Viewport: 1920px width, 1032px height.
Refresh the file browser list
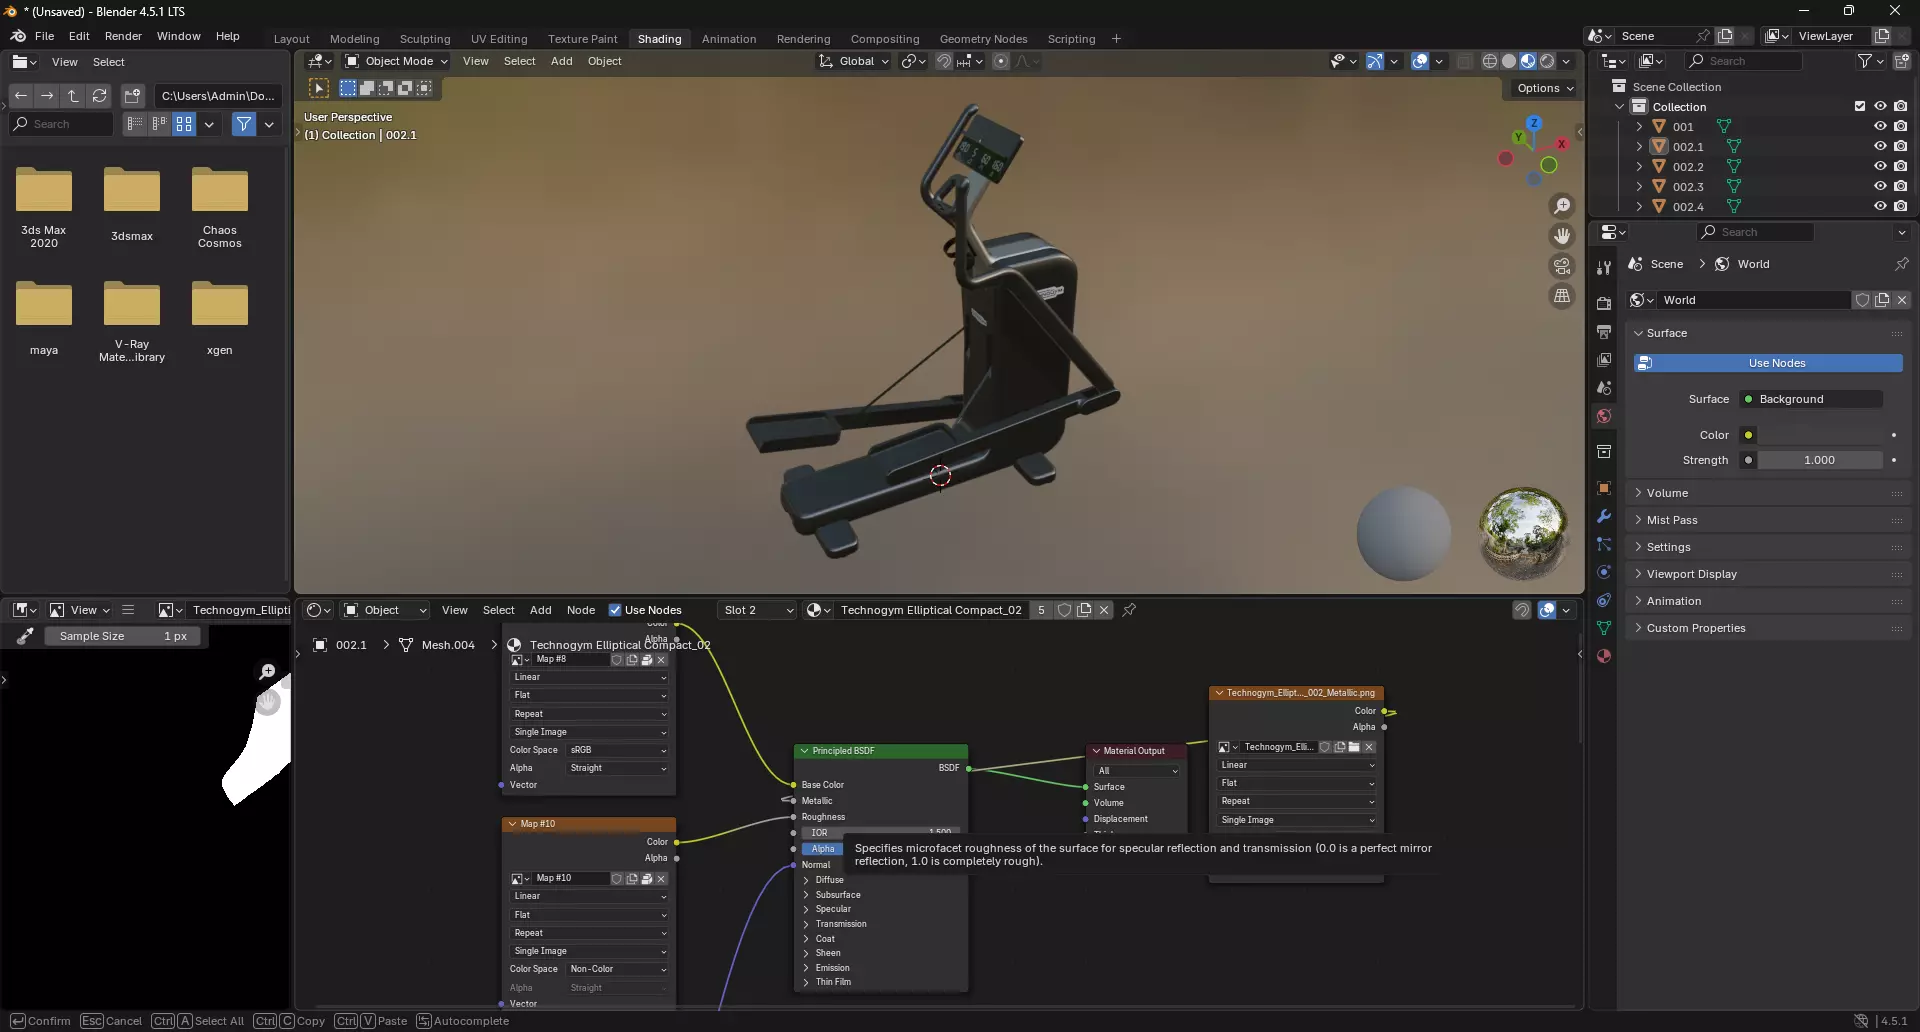click(99, 96)
